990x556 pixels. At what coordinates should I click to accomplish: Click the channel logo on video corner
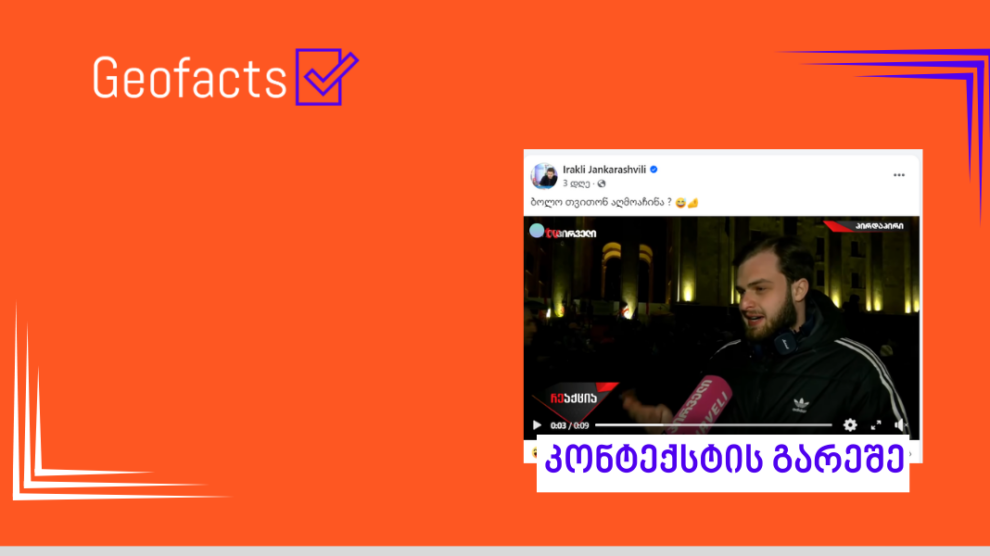[x=563, y=232]
